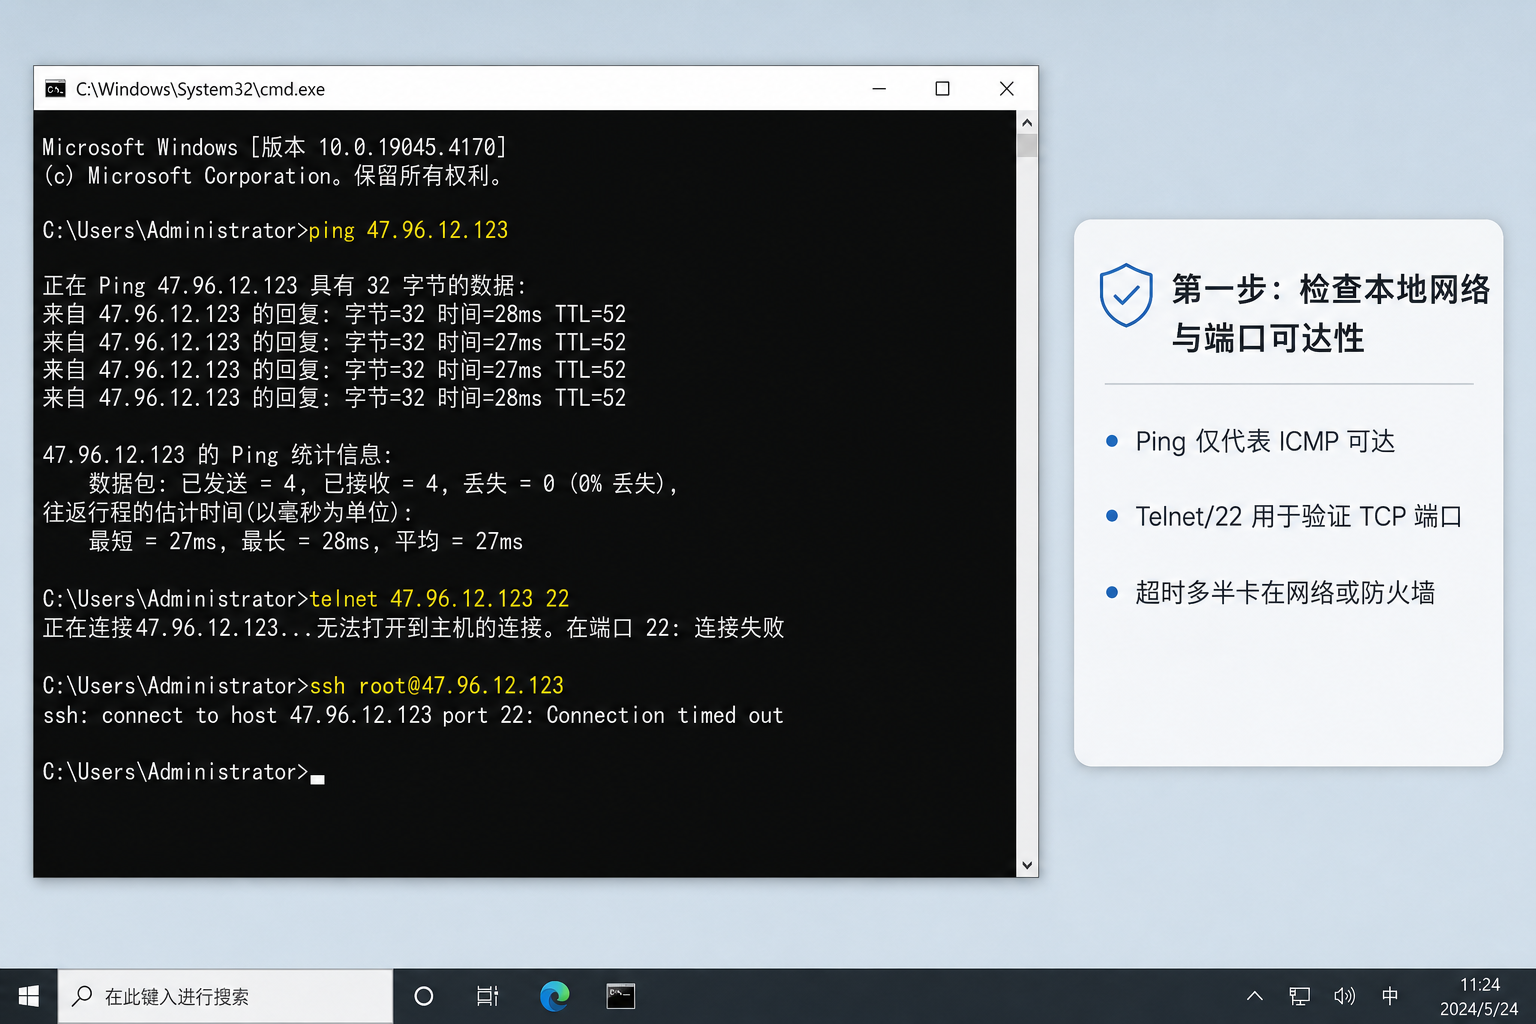Click the 'Microsoft Corporation' copyright line

(x=272, y=176)
